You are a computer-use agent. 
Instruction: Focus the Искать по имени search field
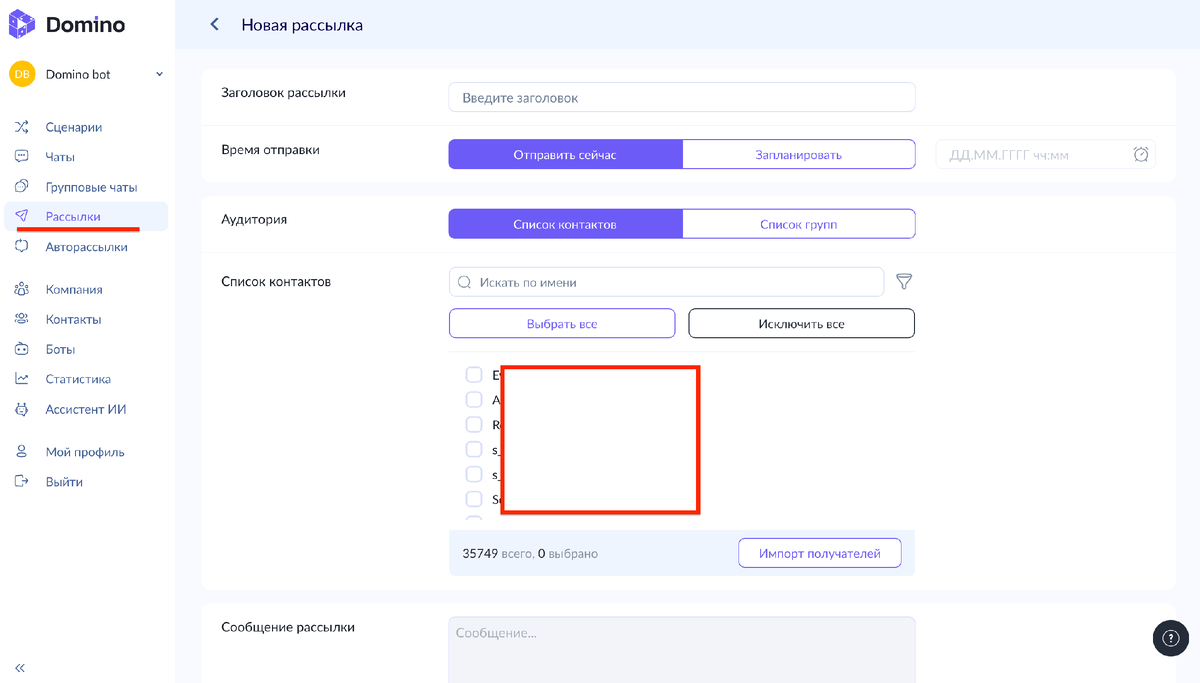tap(666, 282)
